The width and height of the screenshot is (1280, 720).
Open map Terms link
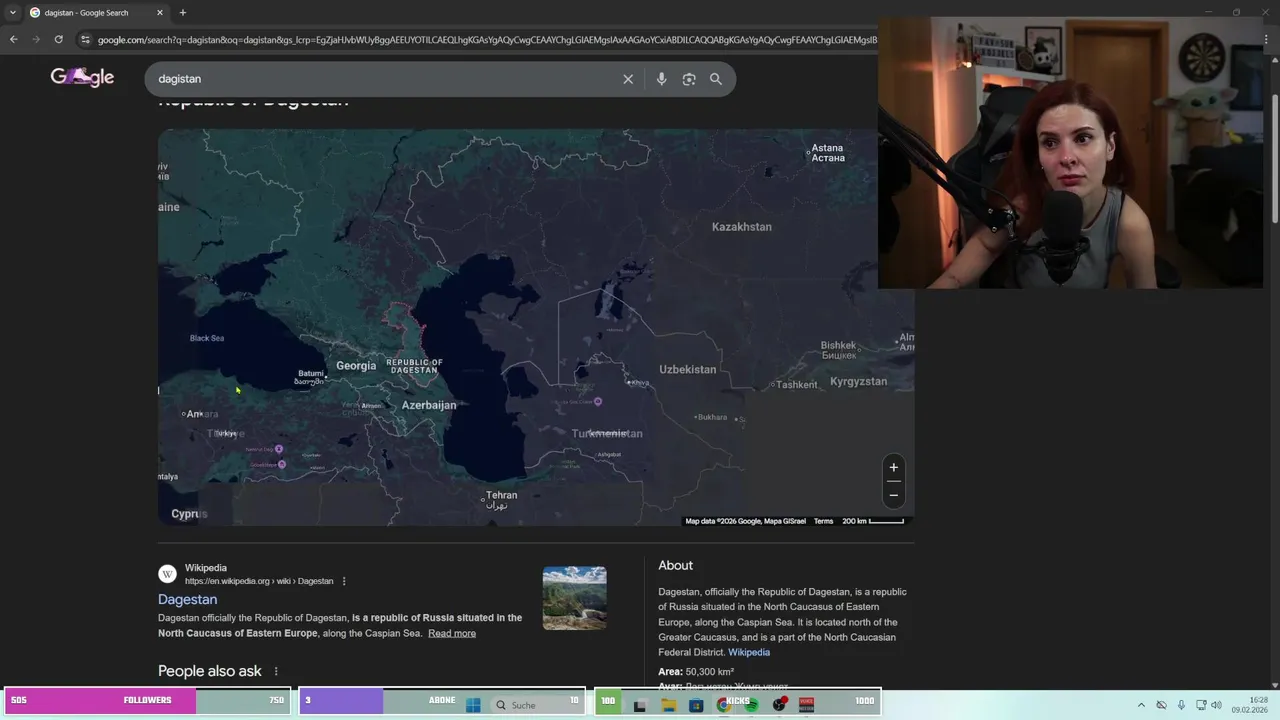pos(823,521)
